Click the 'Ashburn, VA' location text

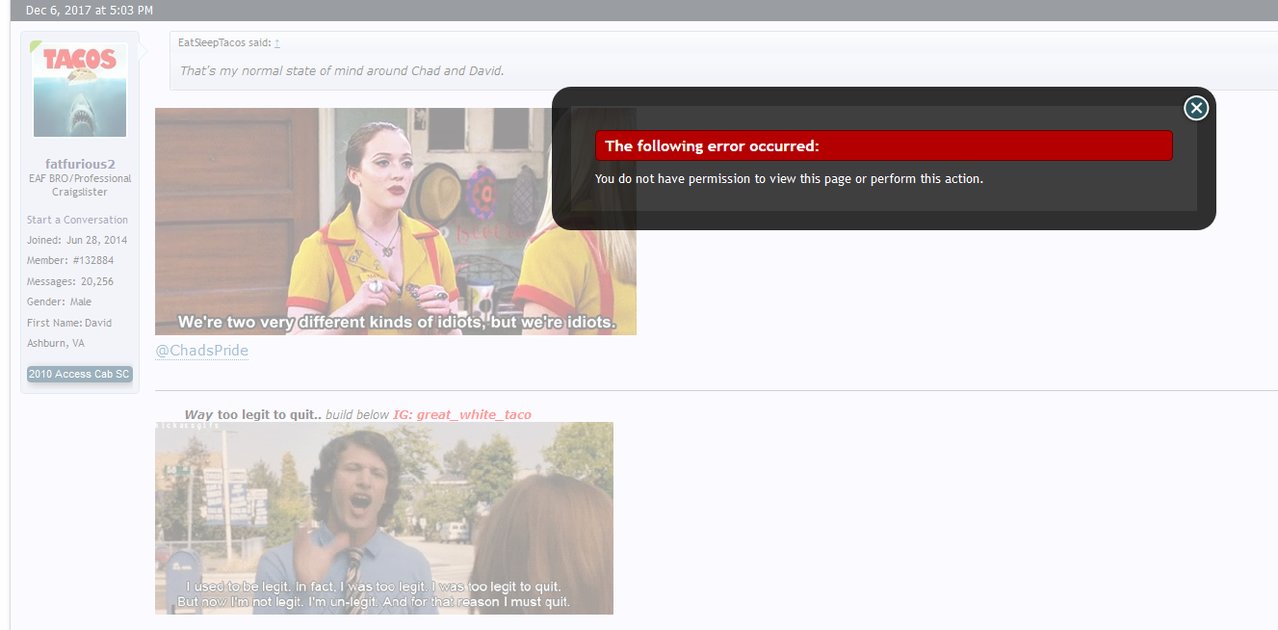coord(56,343)
